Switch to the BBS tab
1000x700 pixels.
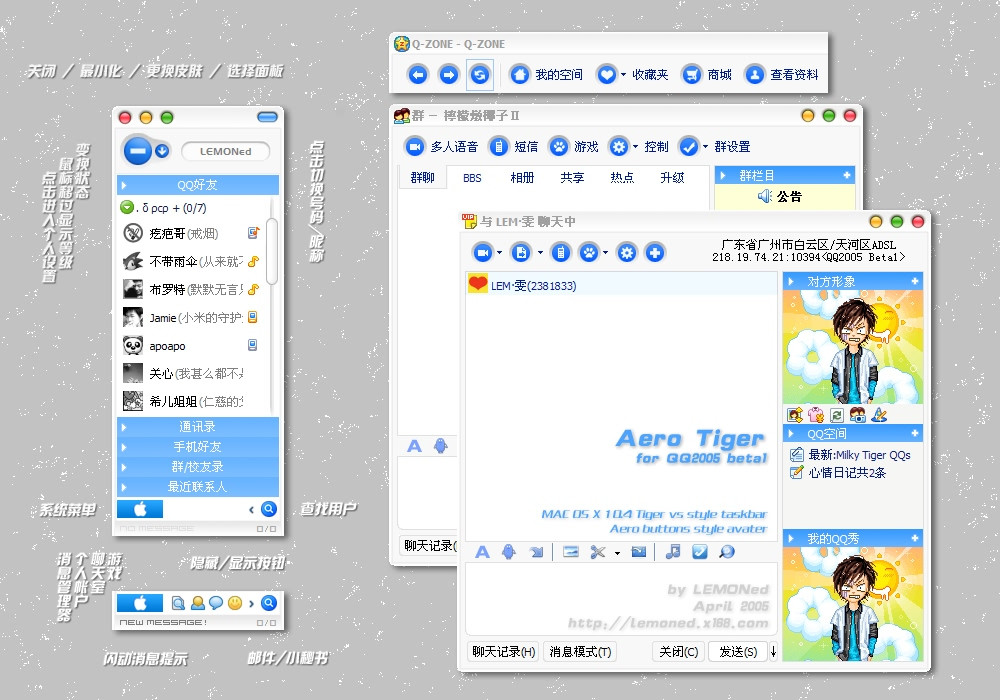[472, 178]
